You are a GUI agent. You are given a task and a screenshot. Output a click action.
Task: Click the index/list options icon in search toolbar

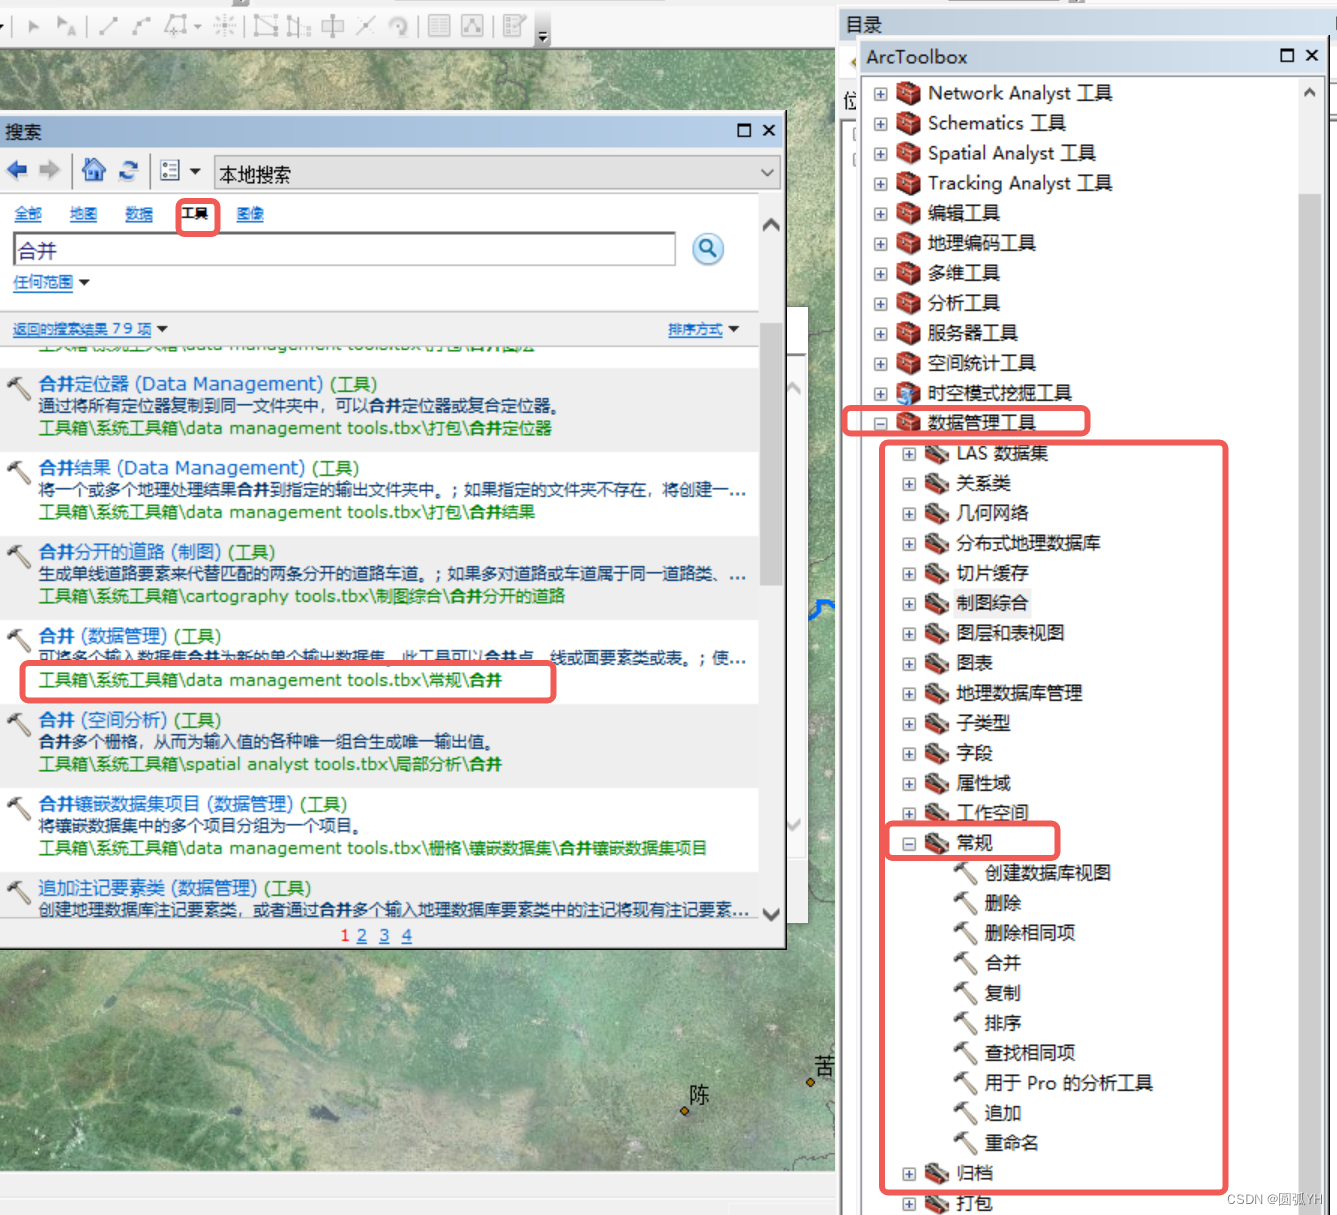point(170,170)
